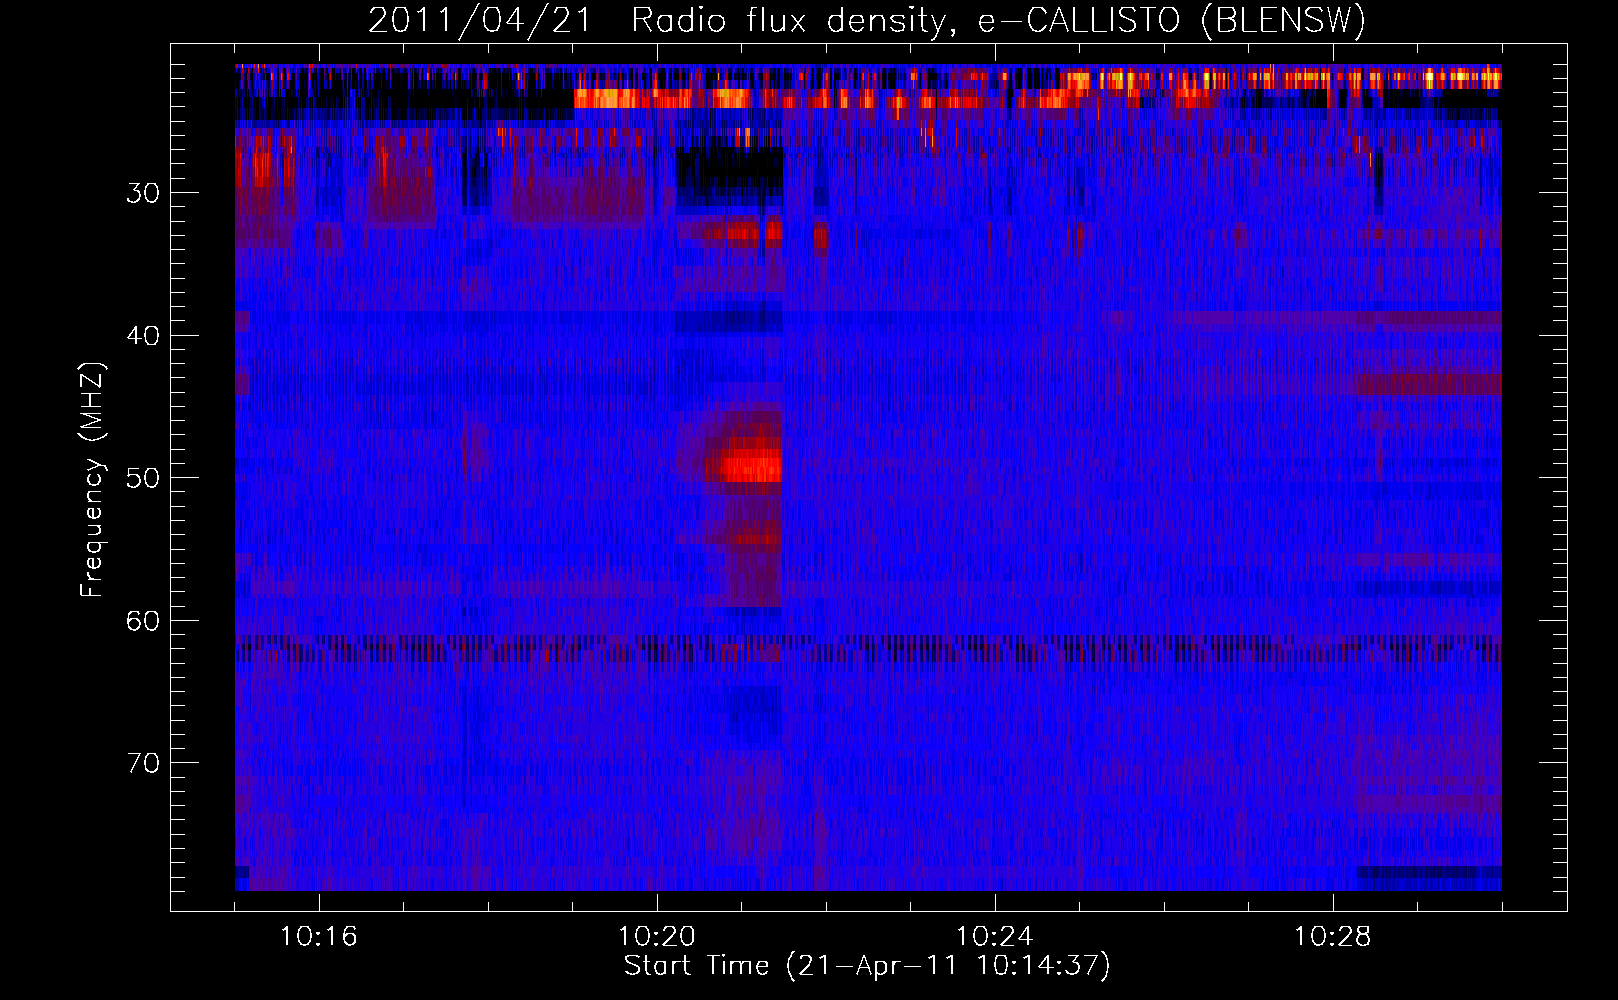The image size is (1618, 1000).
Task: Click the 70 MHz frequency tick label
Action: pyautogui.click(x=143, y=763)
